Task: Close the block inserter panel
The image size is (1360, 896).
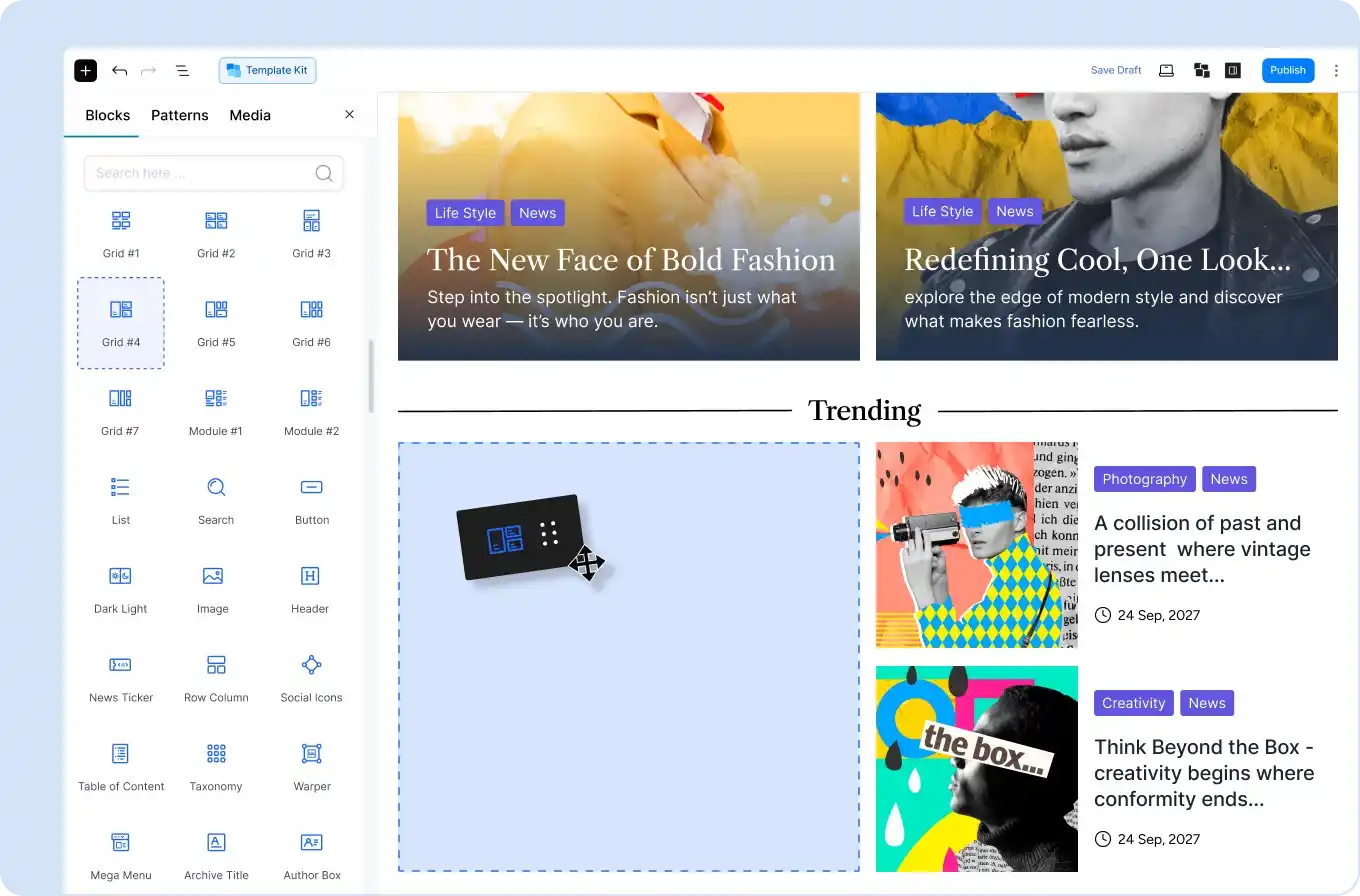Action: click(x=349, y=115)
